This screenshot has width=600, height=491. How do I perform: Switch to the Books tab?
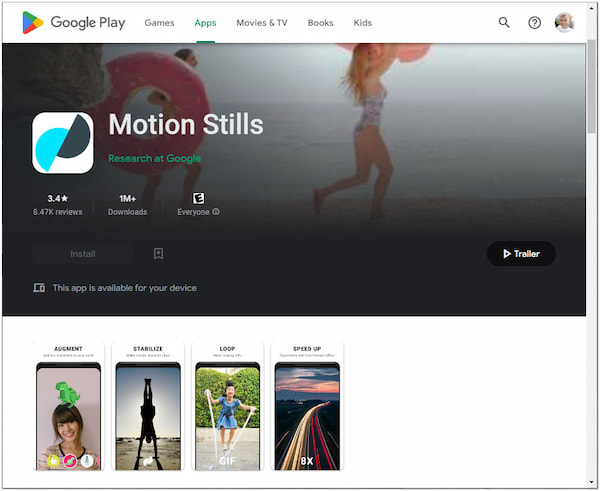tap(320, 23)
